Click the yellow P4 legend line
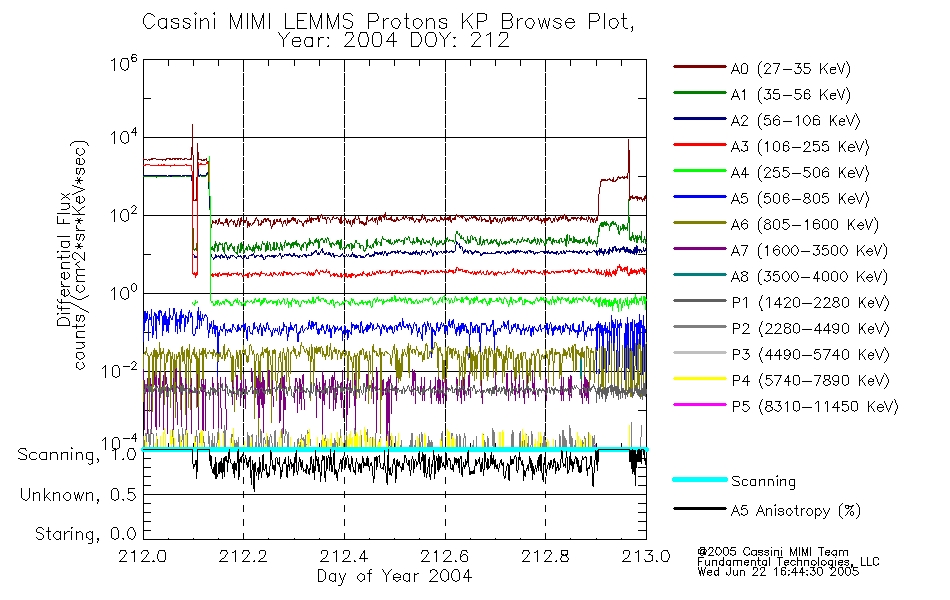 click(700, 379)
